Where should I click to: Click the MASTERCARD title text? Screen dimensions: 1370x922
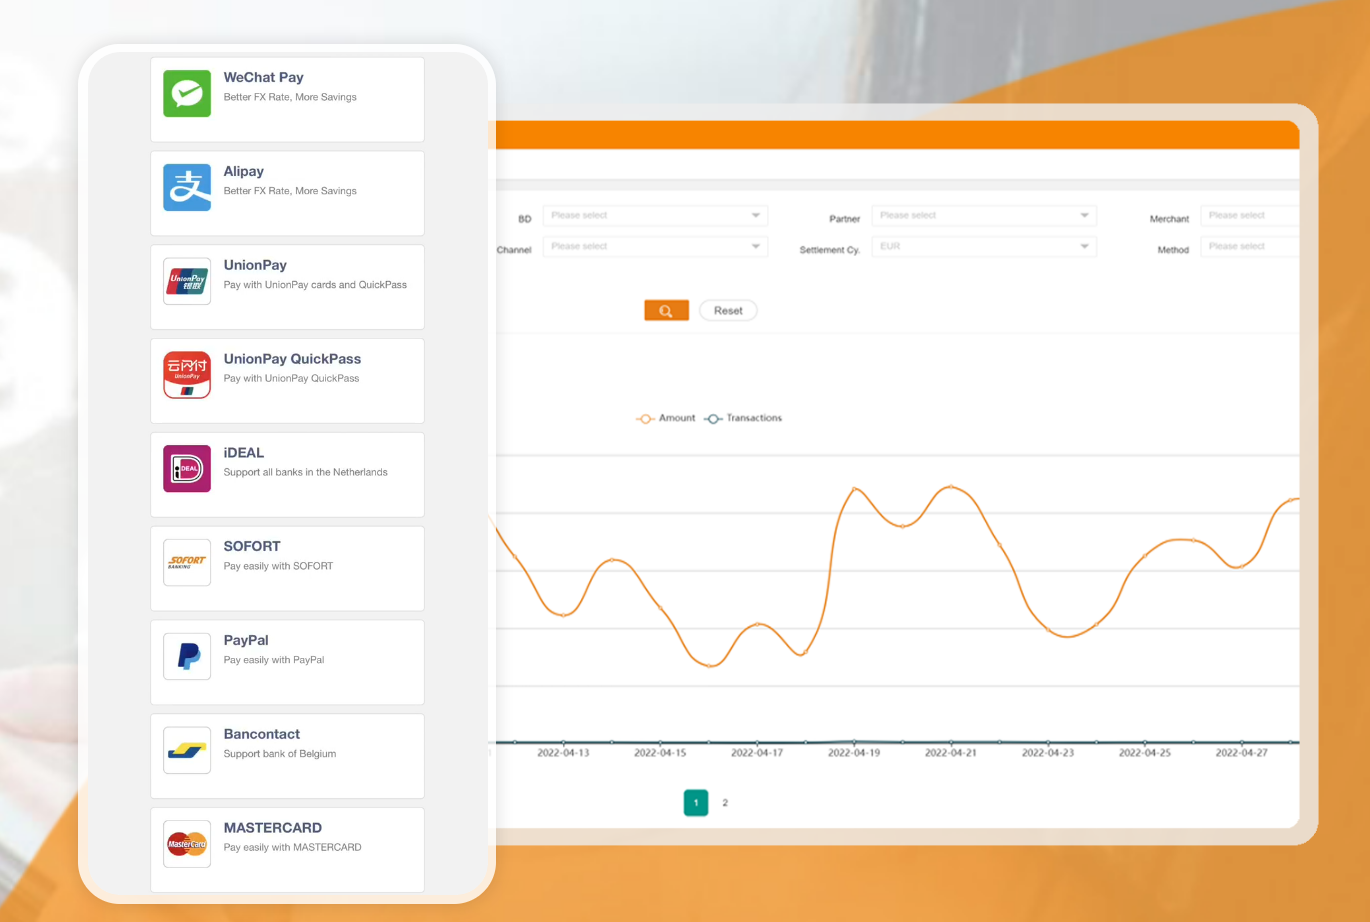(x=272, y=828)
